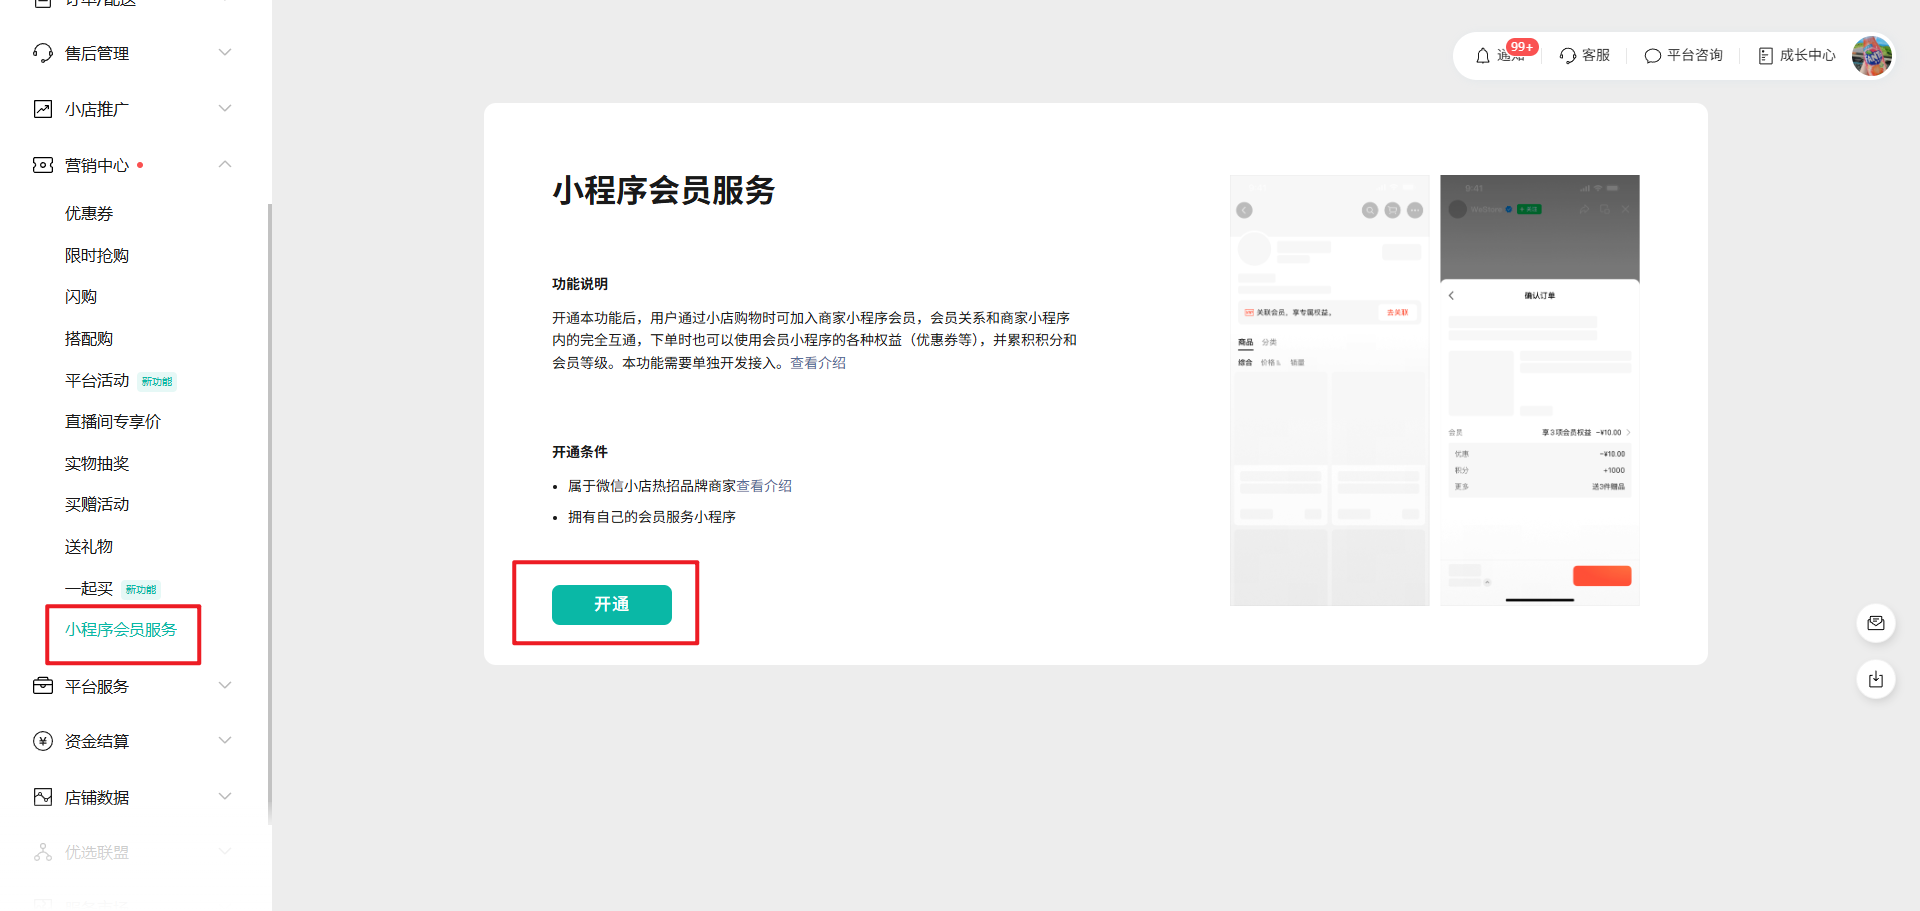1920x911 pixels.
Task: Select 小程序会员服务 in sidebar
Action: 121,630
